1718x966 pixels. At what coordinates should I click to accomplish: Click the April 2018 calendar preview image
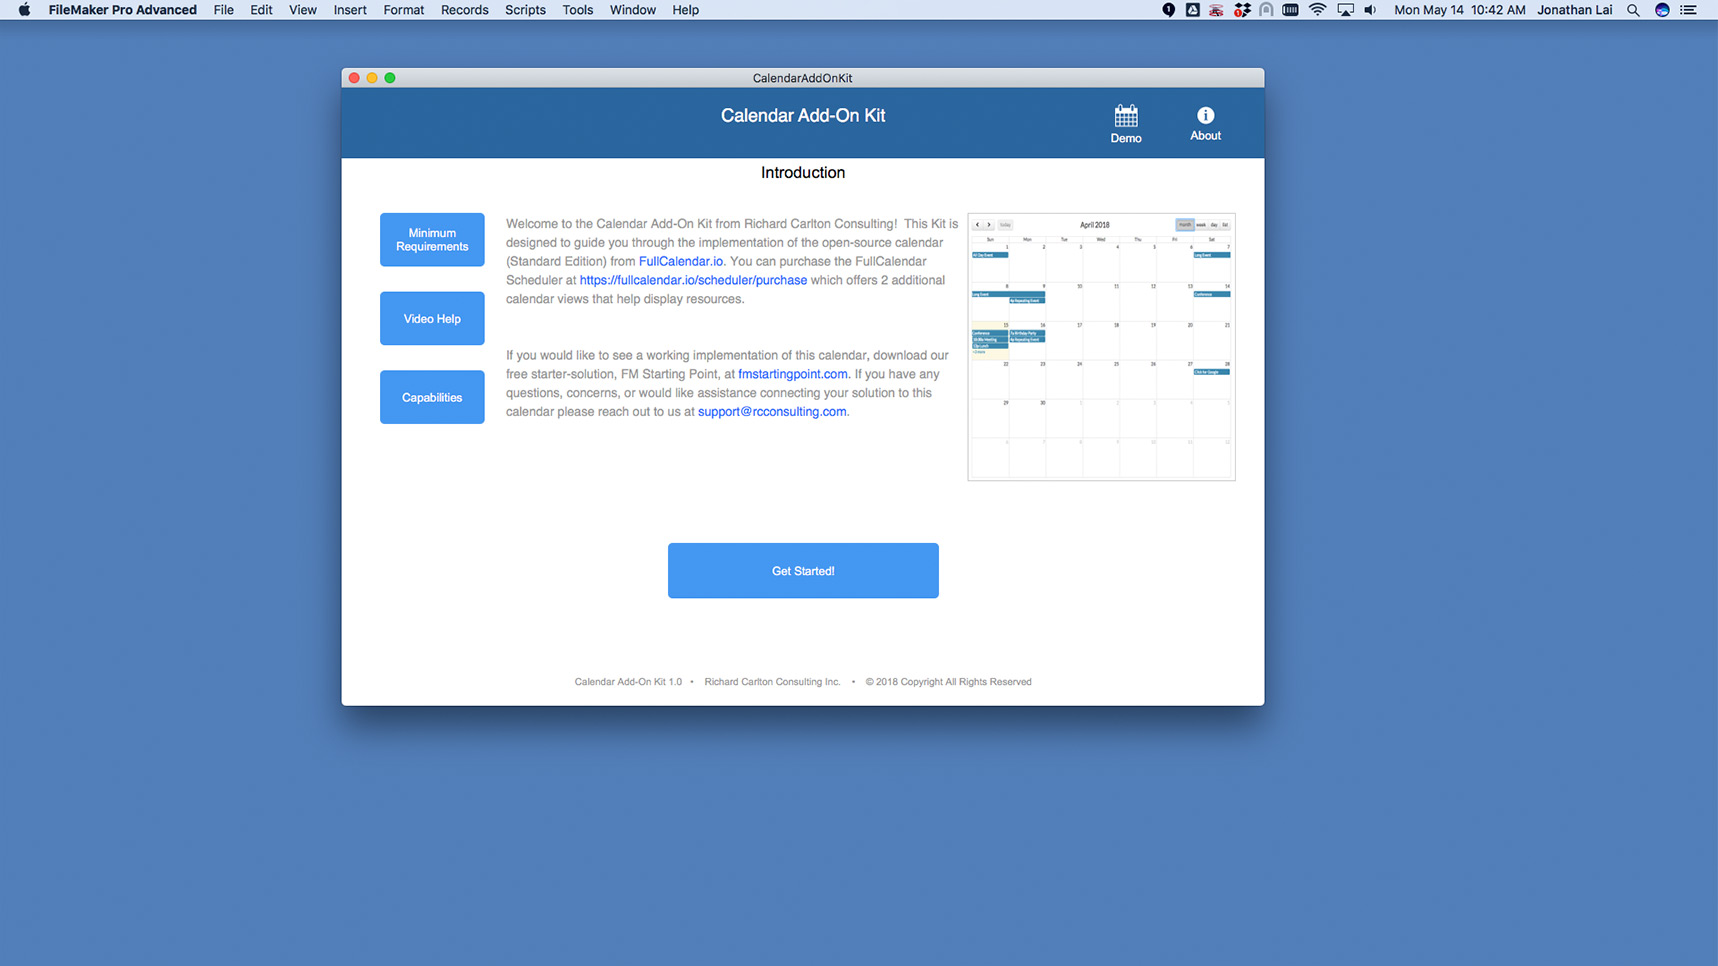pos(1101,347)
